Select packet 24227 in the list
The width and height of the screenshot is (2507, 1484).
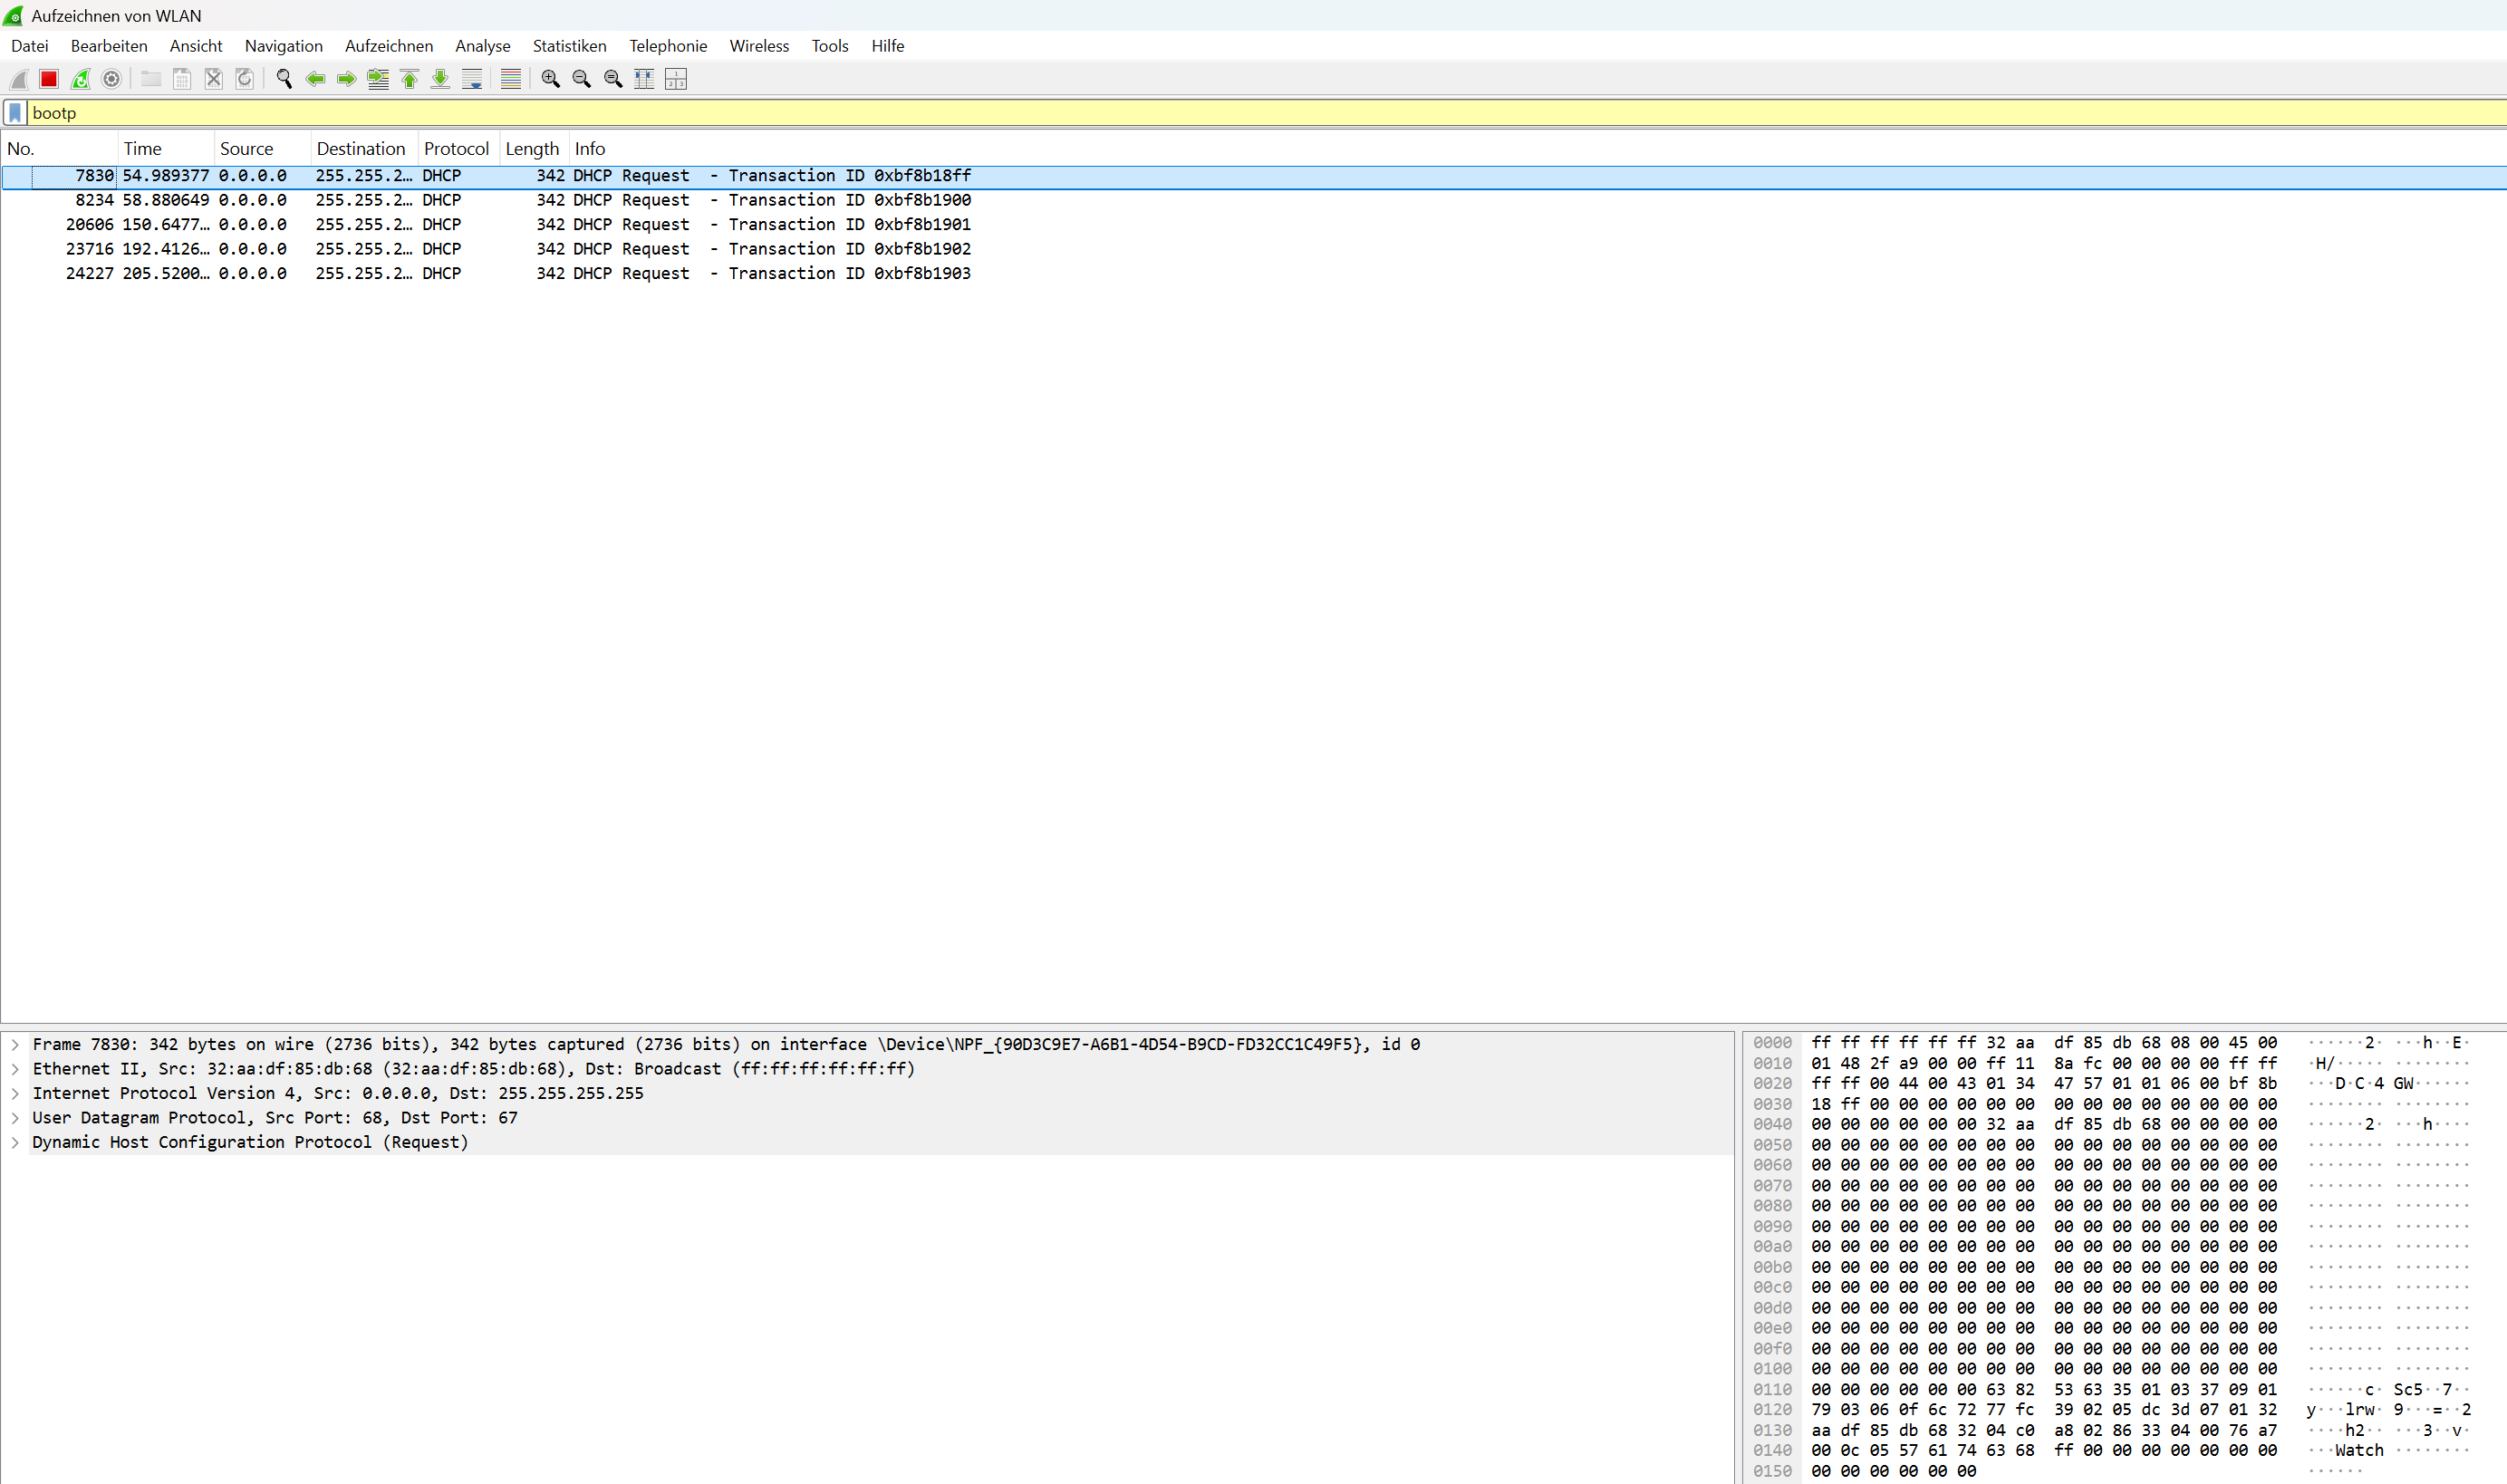(500, 273)
